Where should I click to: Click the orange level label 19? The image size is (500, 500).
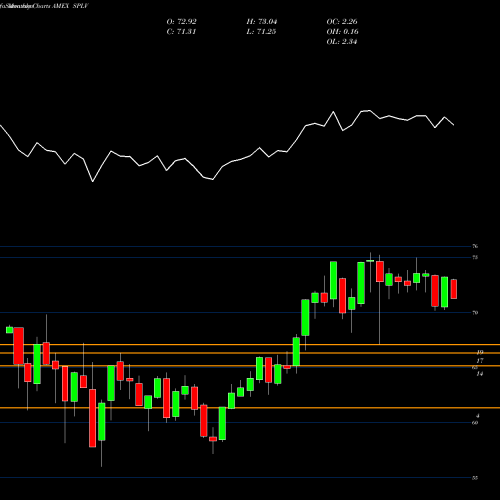click(x=480, y=352)
